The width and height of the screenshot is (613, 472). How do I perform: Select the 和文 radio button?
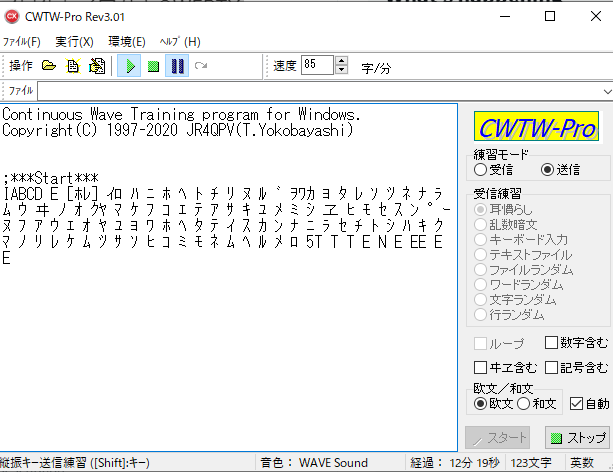point(537,403)
